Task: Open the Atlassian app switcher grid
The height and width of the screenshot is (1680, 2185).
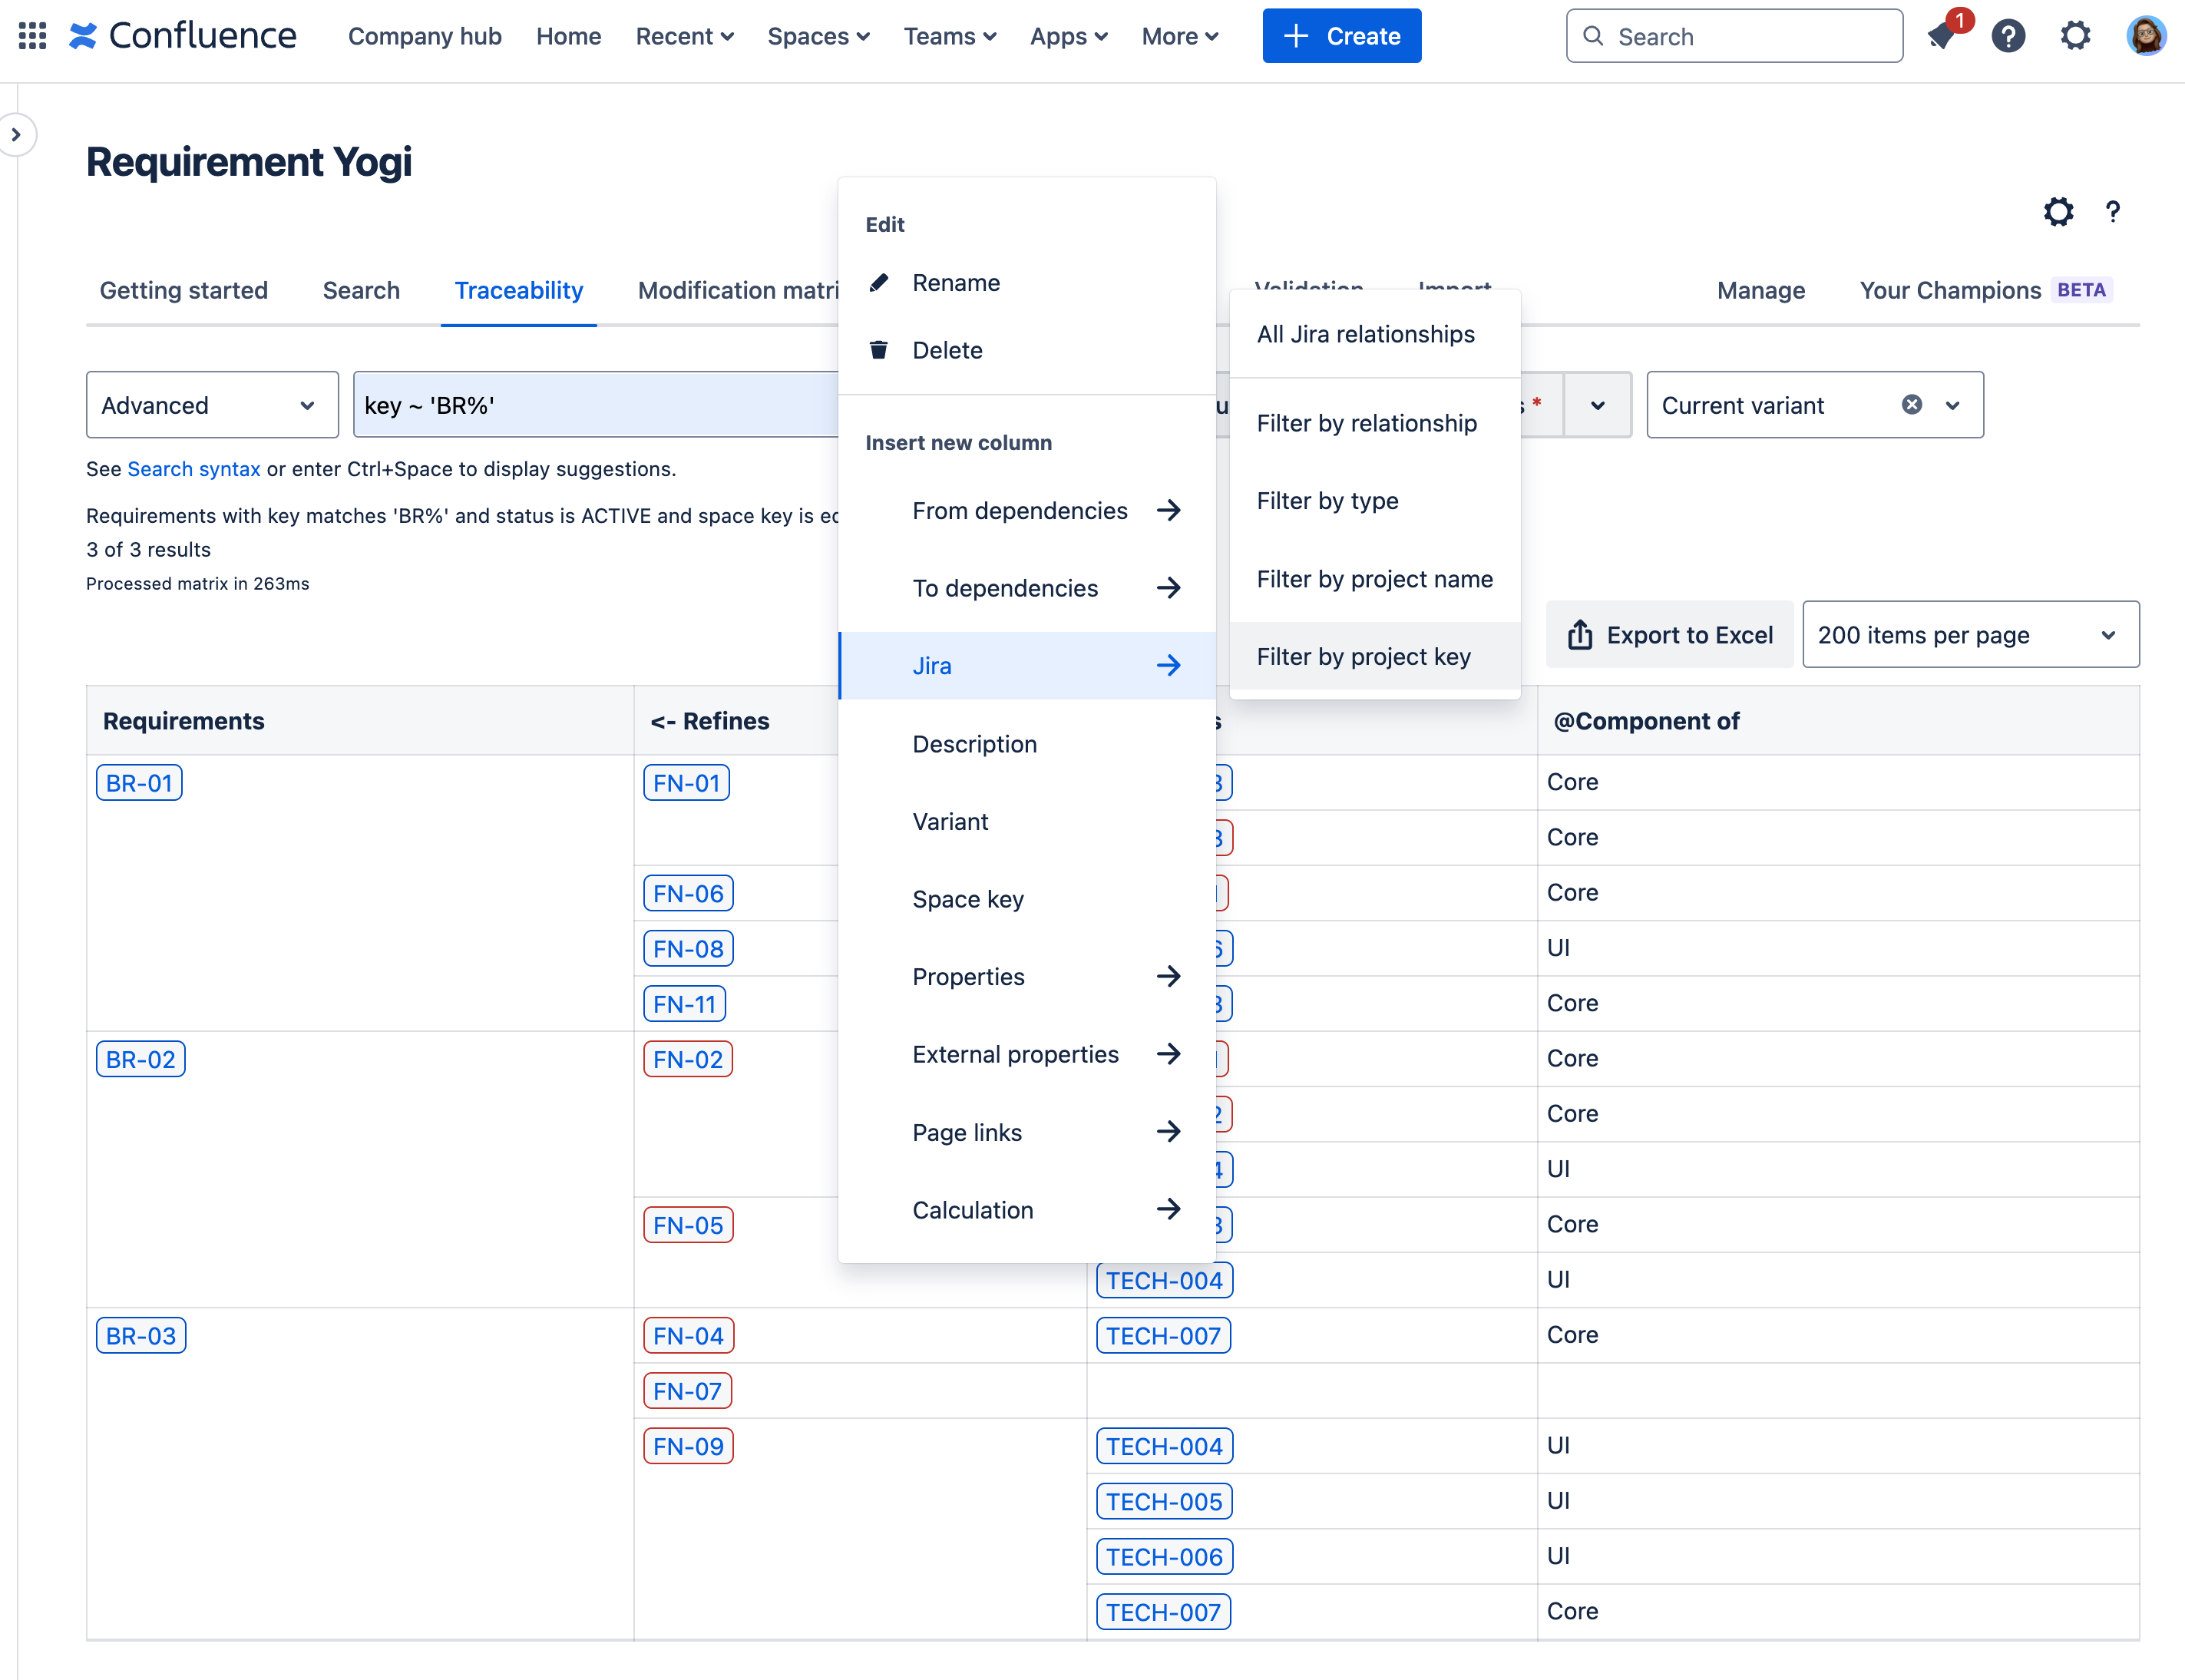Action: 31,35
